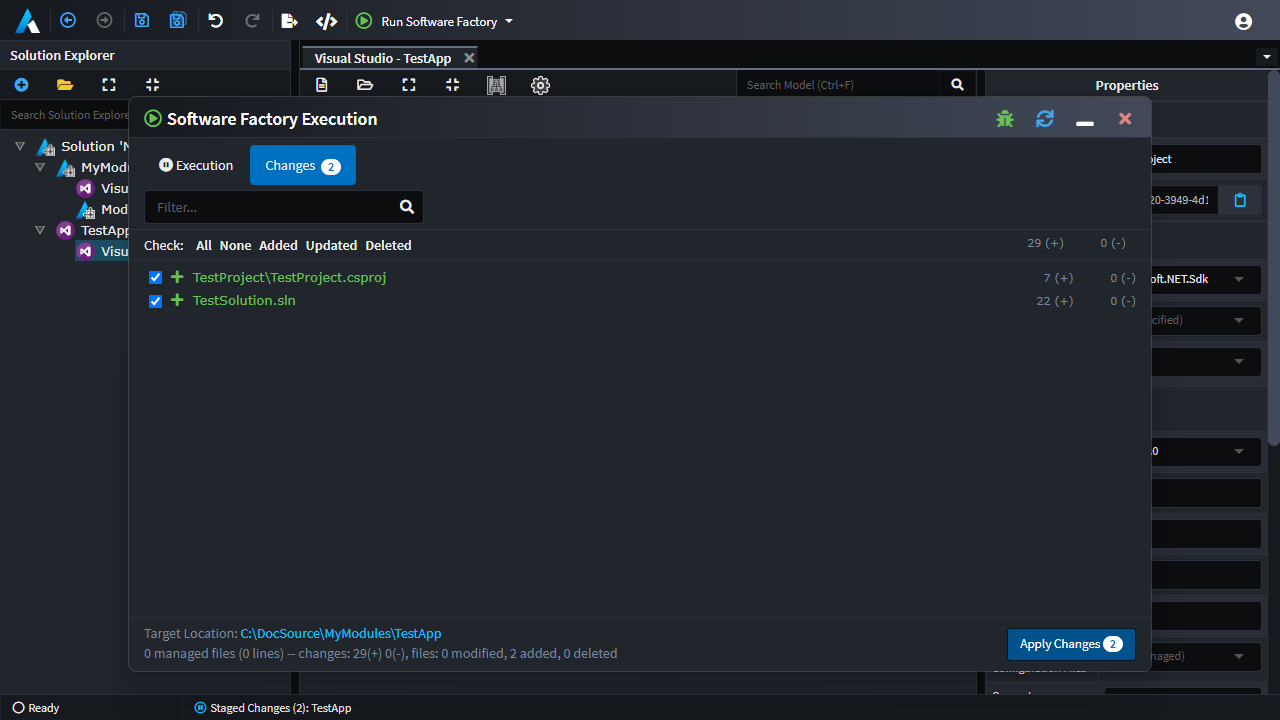This screenshot has height=720, width=1280.
Task: Expand all in Solution Explorer
Action: 109,85
